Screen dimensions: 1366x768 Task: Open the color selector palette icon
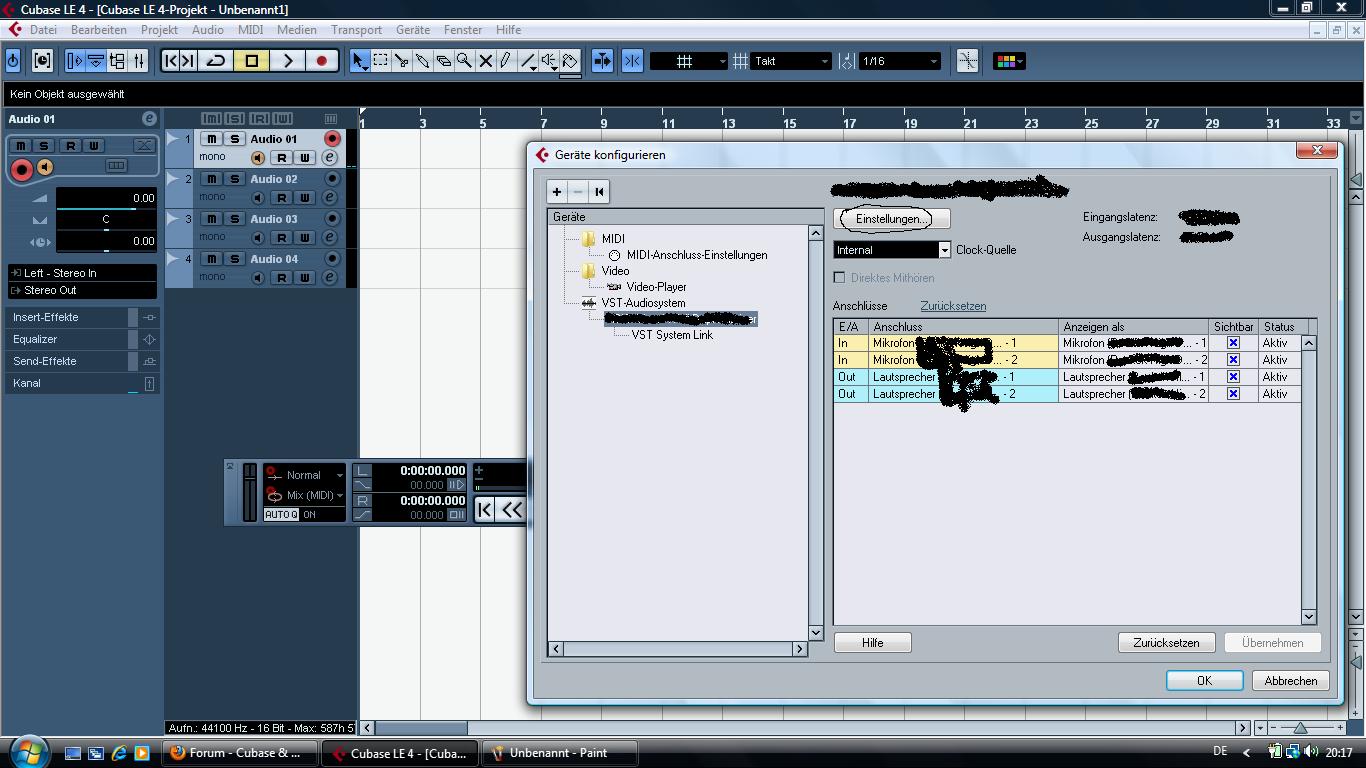(1007, 61)
